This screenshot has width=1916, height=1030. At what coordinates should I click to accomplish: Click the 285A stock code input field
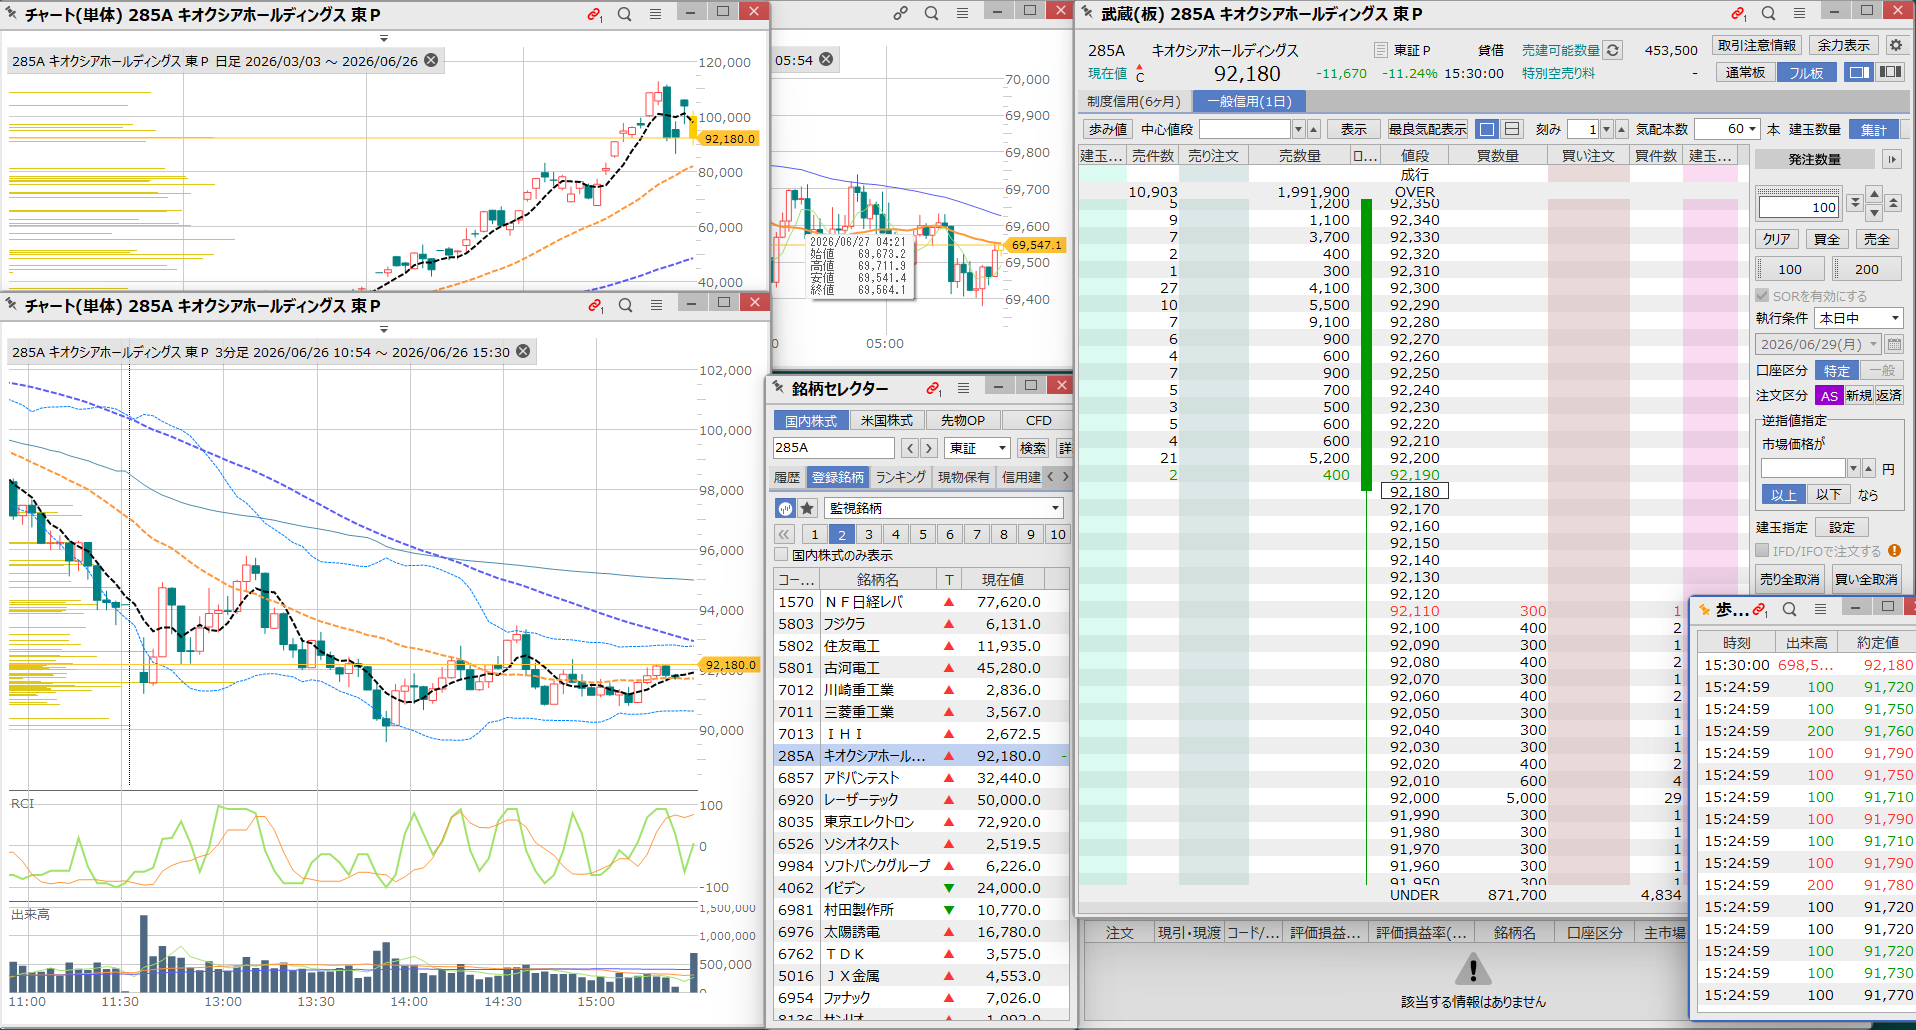pyautogui.click(x=834, y=448)
